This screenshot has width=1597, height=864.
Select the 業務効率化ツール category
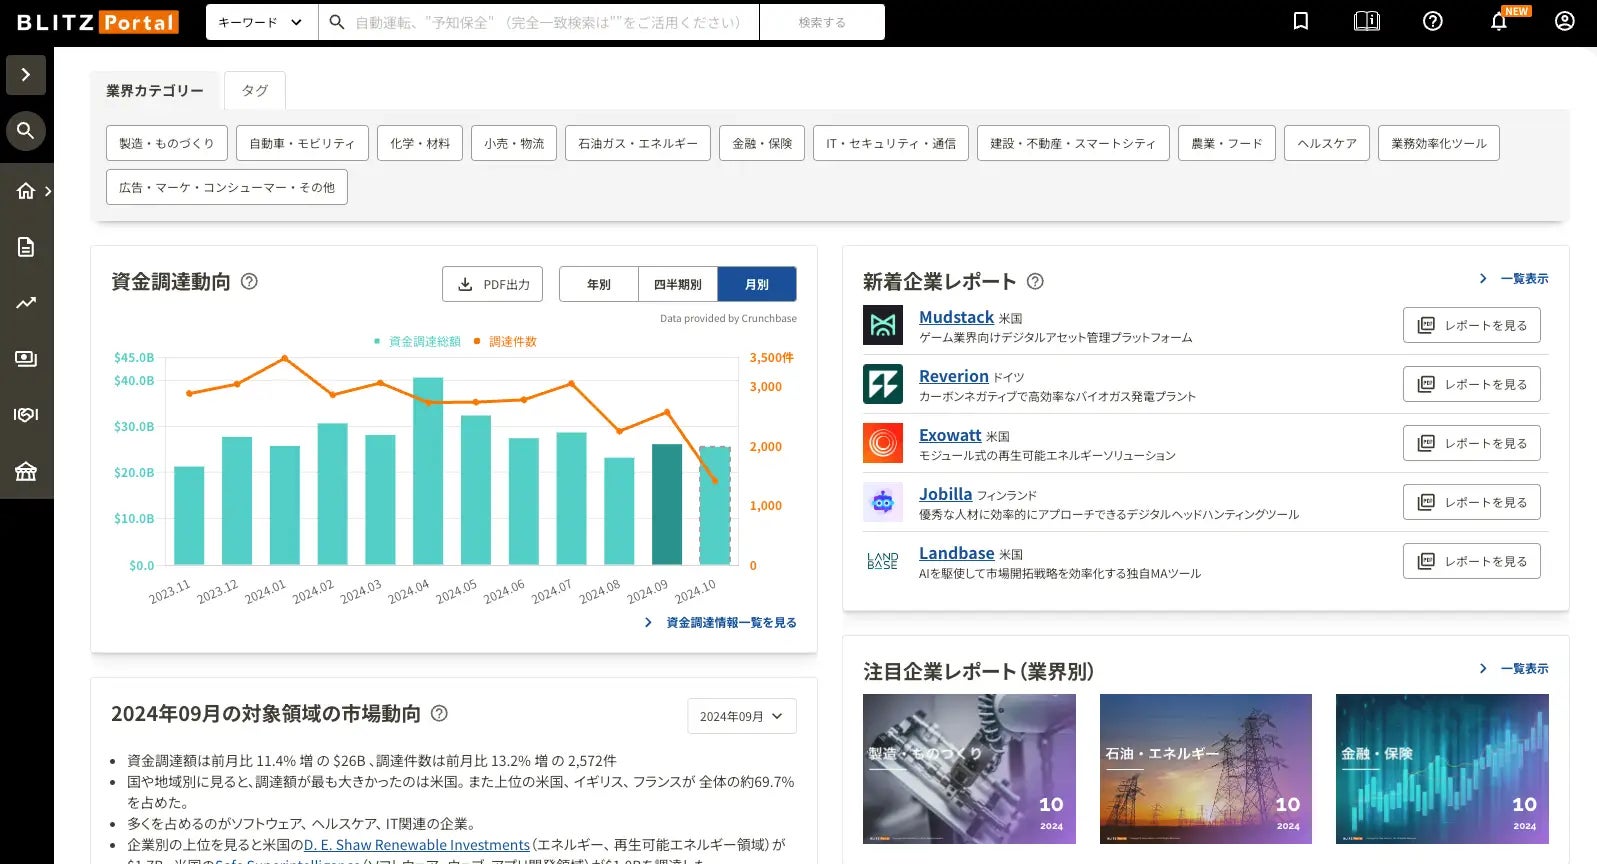(x=1439, y=143)
